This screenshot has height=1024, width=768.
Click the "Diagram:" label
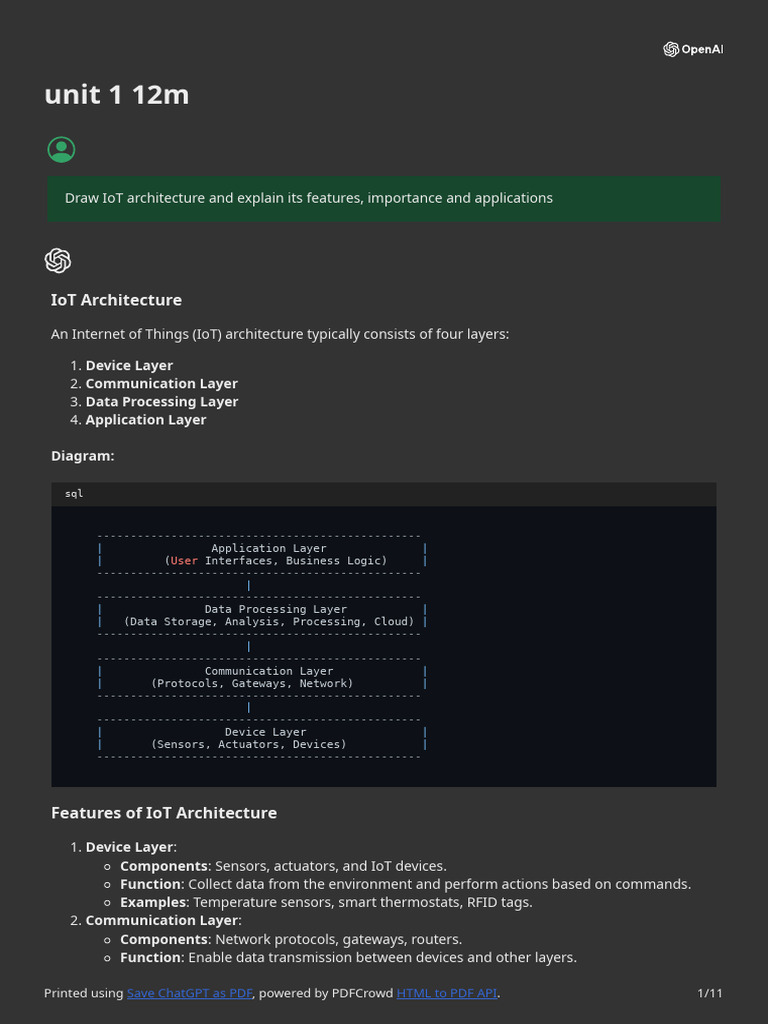(83, 456)
